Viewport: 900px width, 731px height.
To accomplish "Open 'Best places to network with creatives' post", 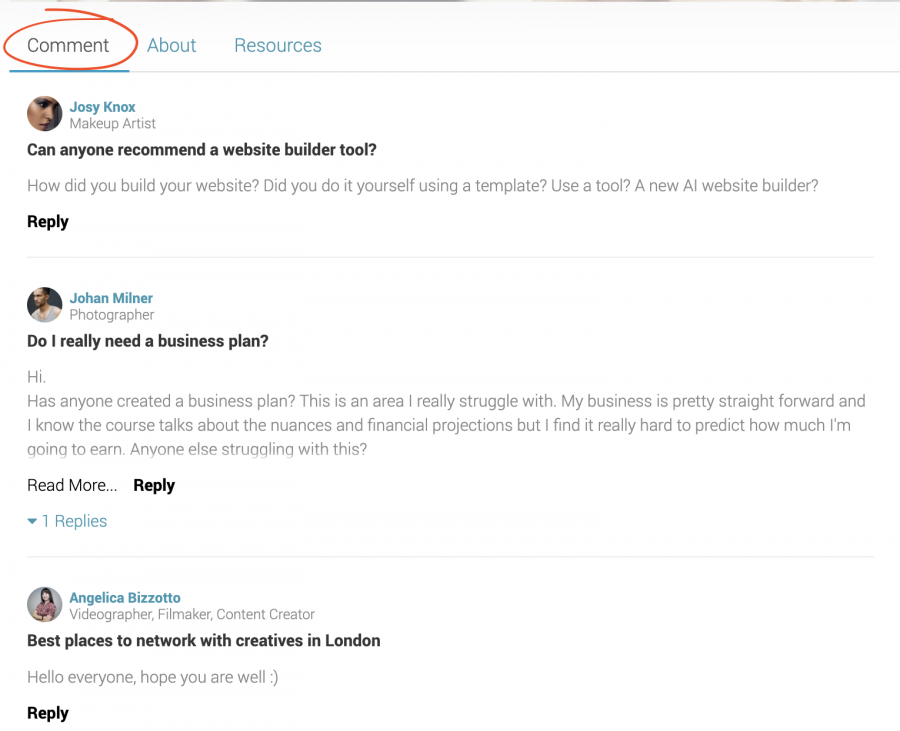I will point(203,640).
